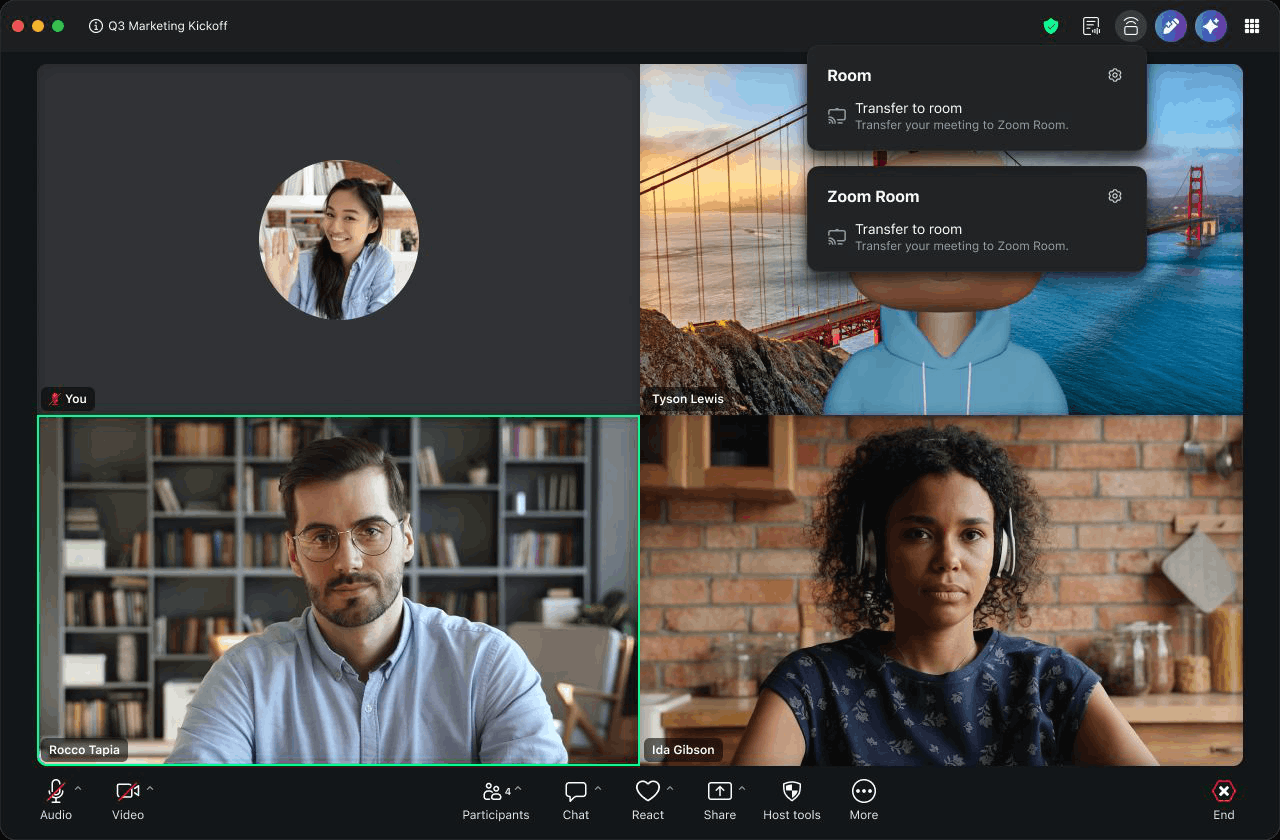Click the Share screen button

click(720, 800)
